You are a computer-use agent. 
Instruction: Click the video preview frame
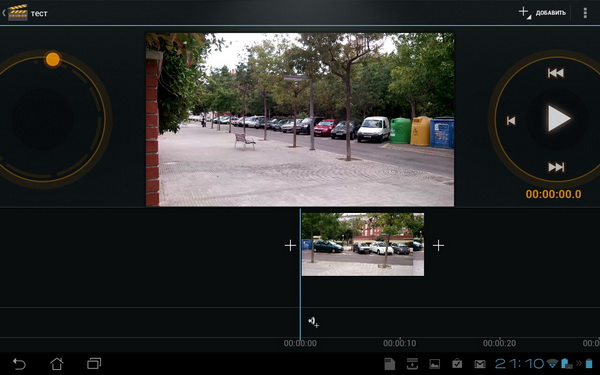(x=300, y=119)
